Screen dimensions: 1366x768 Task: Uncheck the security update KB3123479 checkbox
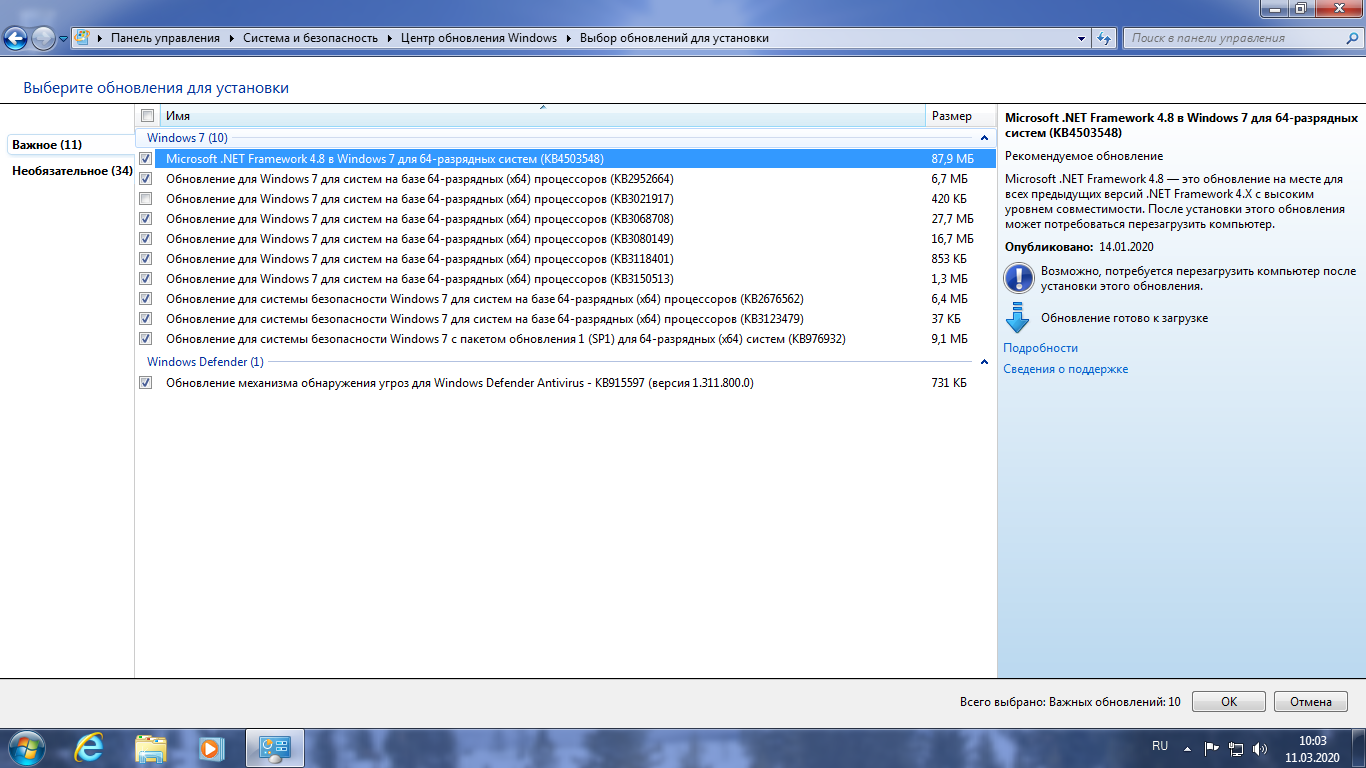[146, 318]
